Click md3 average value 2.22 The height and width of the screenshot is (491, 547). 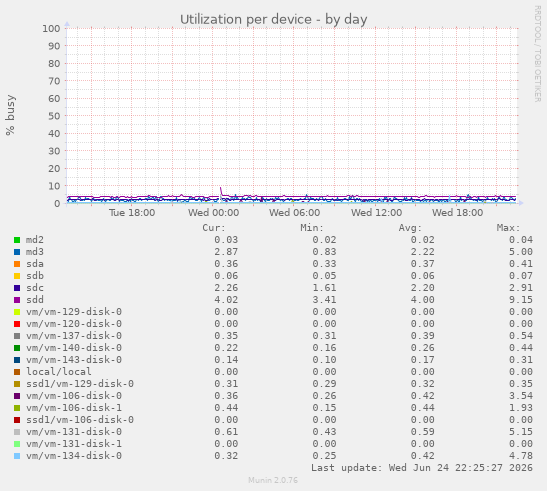[422, 252]
